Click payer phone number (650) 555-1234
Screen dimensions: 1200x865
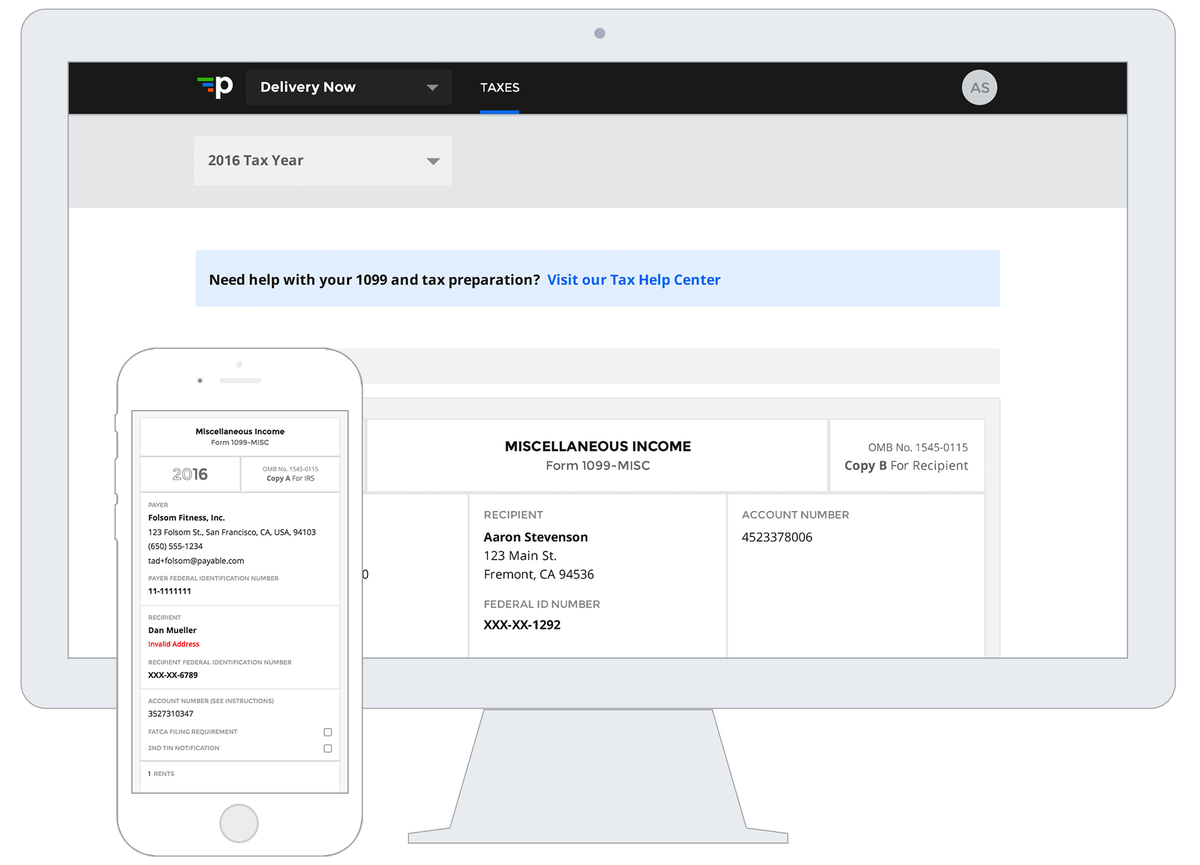175,547
